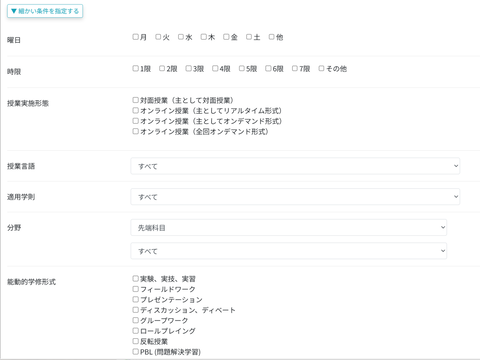Click the 授業実施形態 row label

point(28,103)
